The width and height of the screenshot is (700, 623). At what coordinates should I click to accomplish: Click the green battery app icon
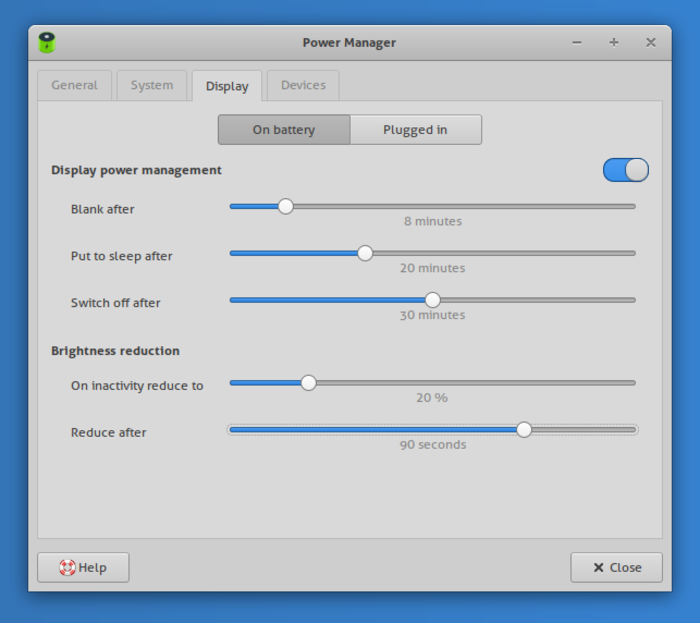[x=47, y=43]
